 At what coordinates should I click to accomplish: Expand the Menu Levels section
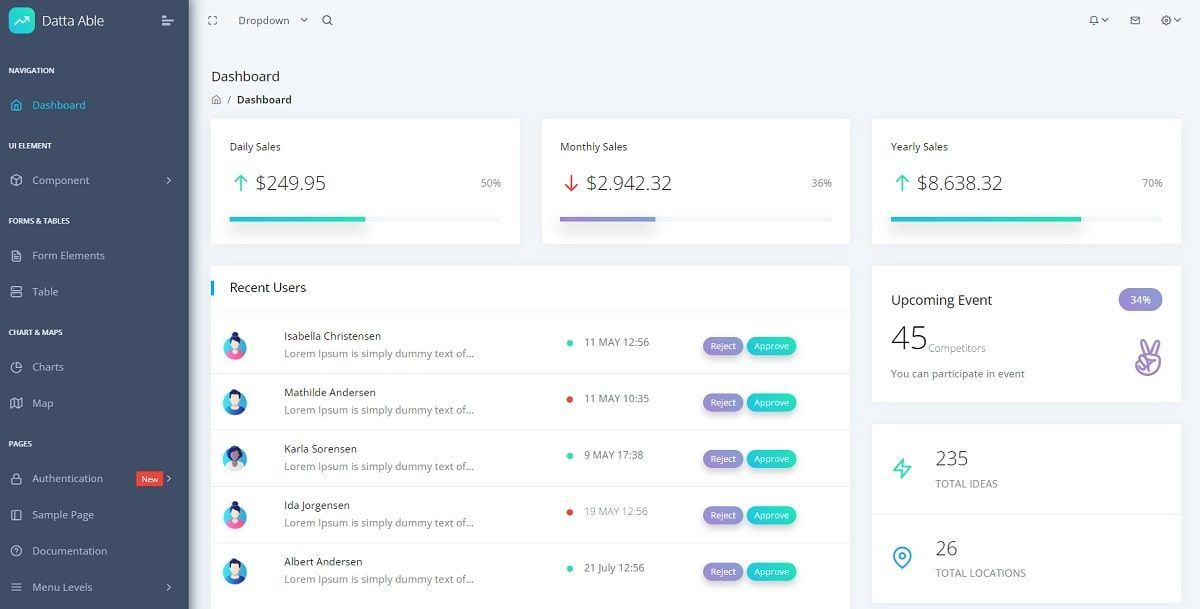tap(64, 587)
